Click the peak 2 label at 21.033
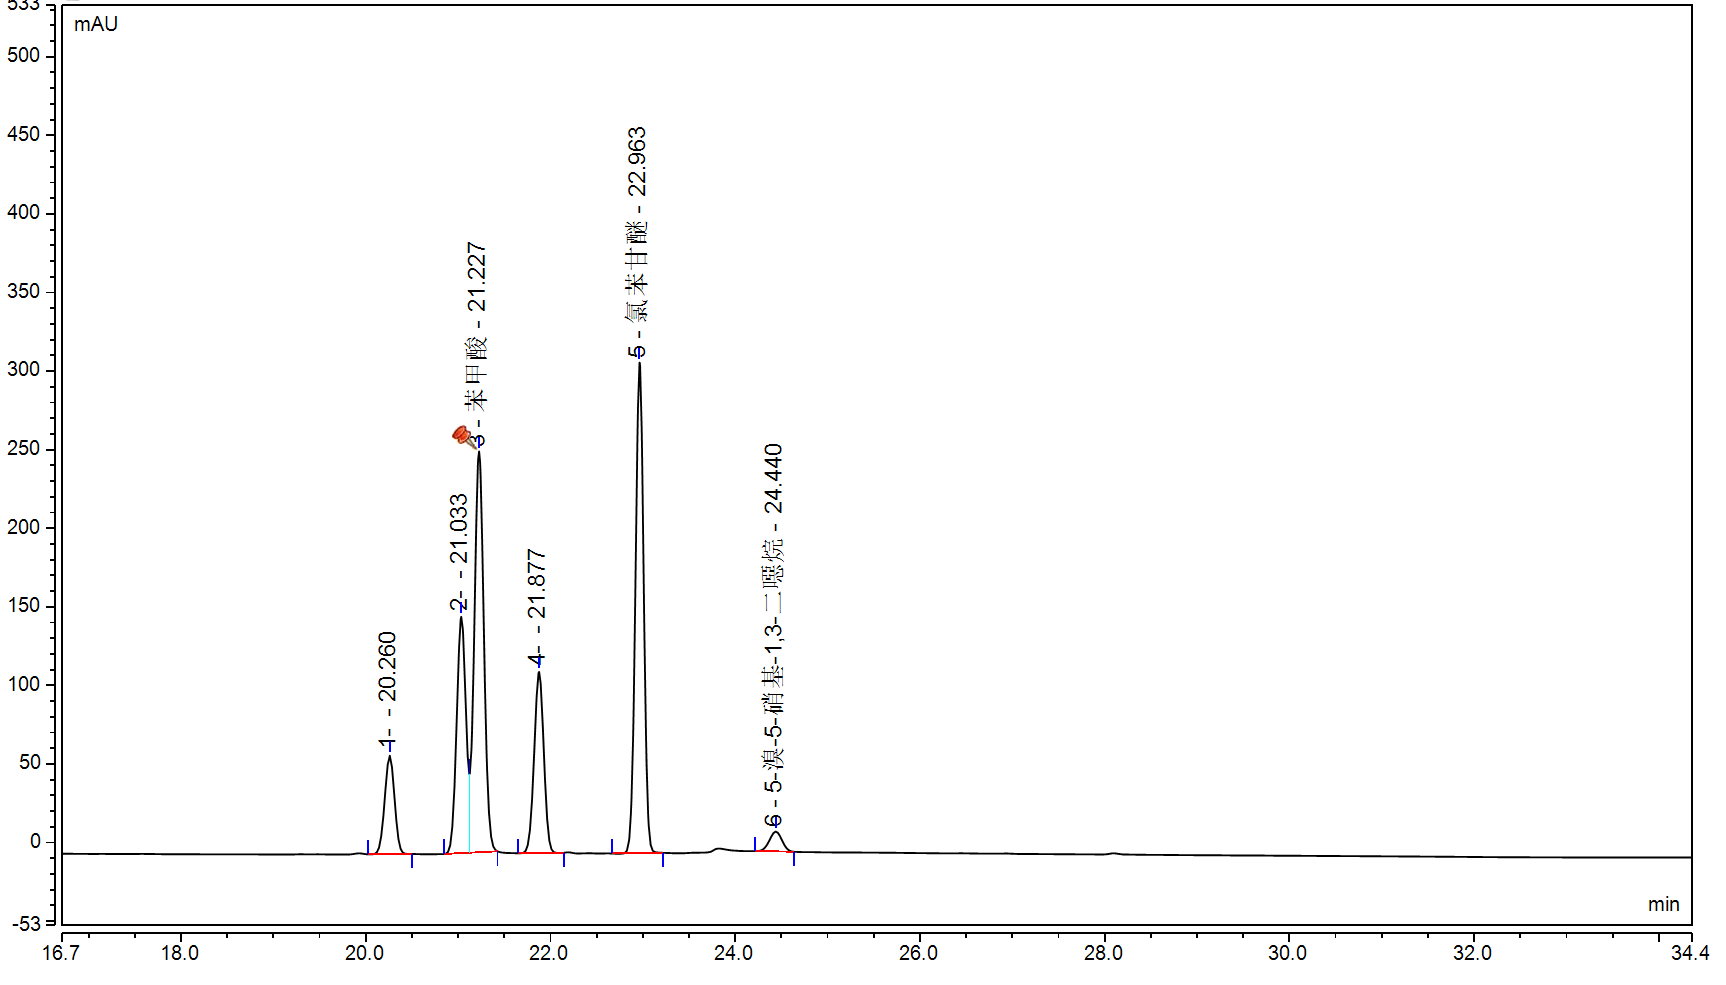This screenshot has height=985, width=1726. (x=458, y=550)
